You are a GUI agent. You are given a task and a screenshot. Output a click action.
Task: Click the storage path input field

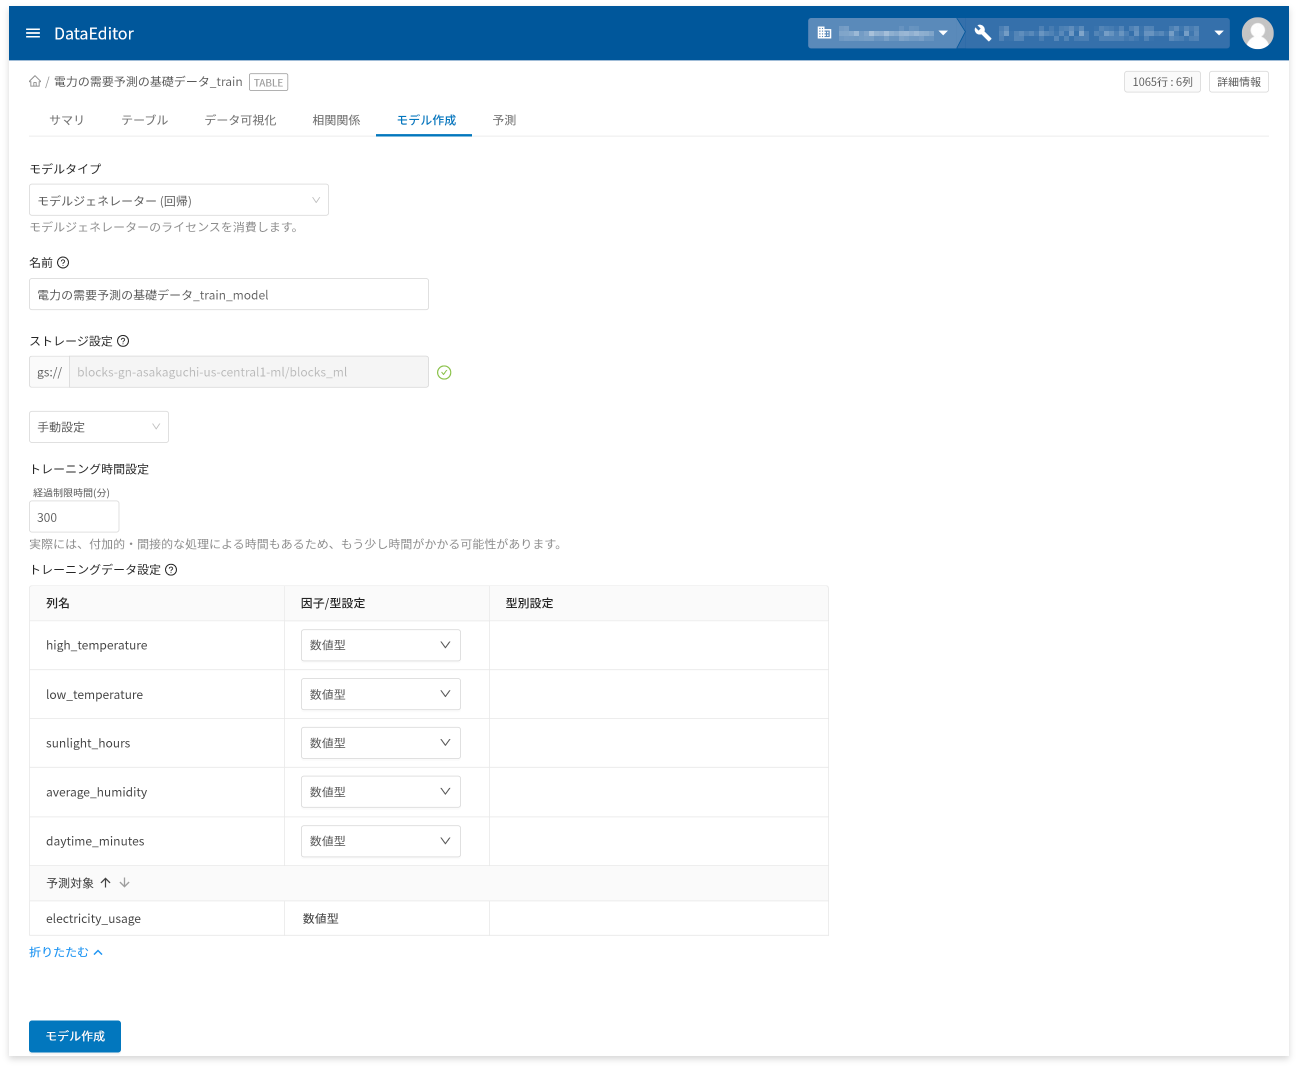tap(249, 372)
